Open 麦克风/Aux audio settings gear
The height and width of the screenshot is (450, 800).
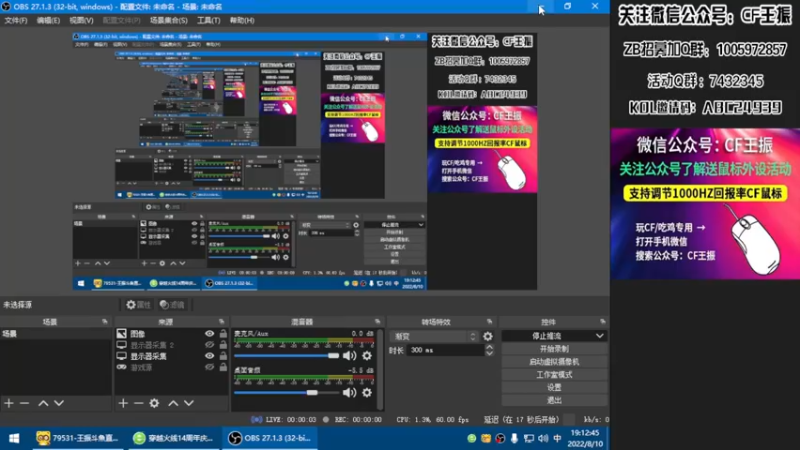(367, 356)
